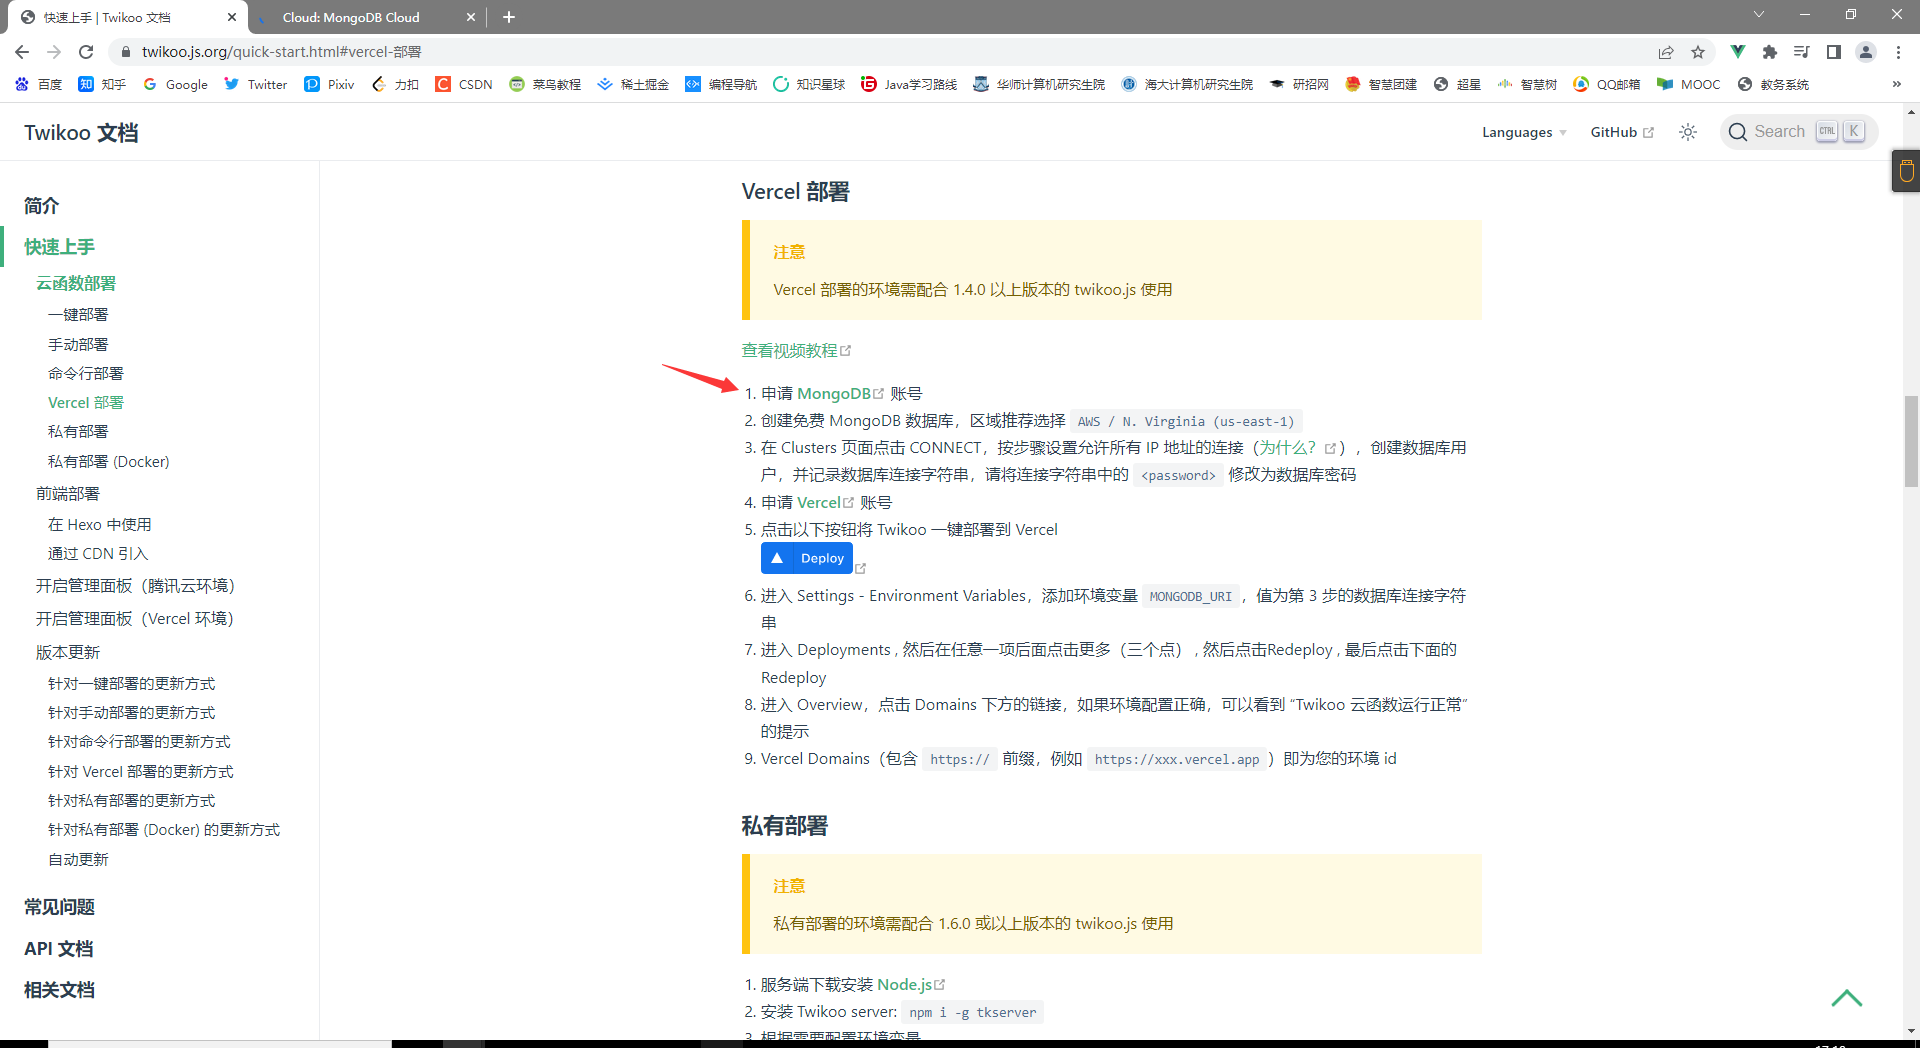Toggle the browser side panel
The image size is (1920, 1048).
pos(1833,52)
